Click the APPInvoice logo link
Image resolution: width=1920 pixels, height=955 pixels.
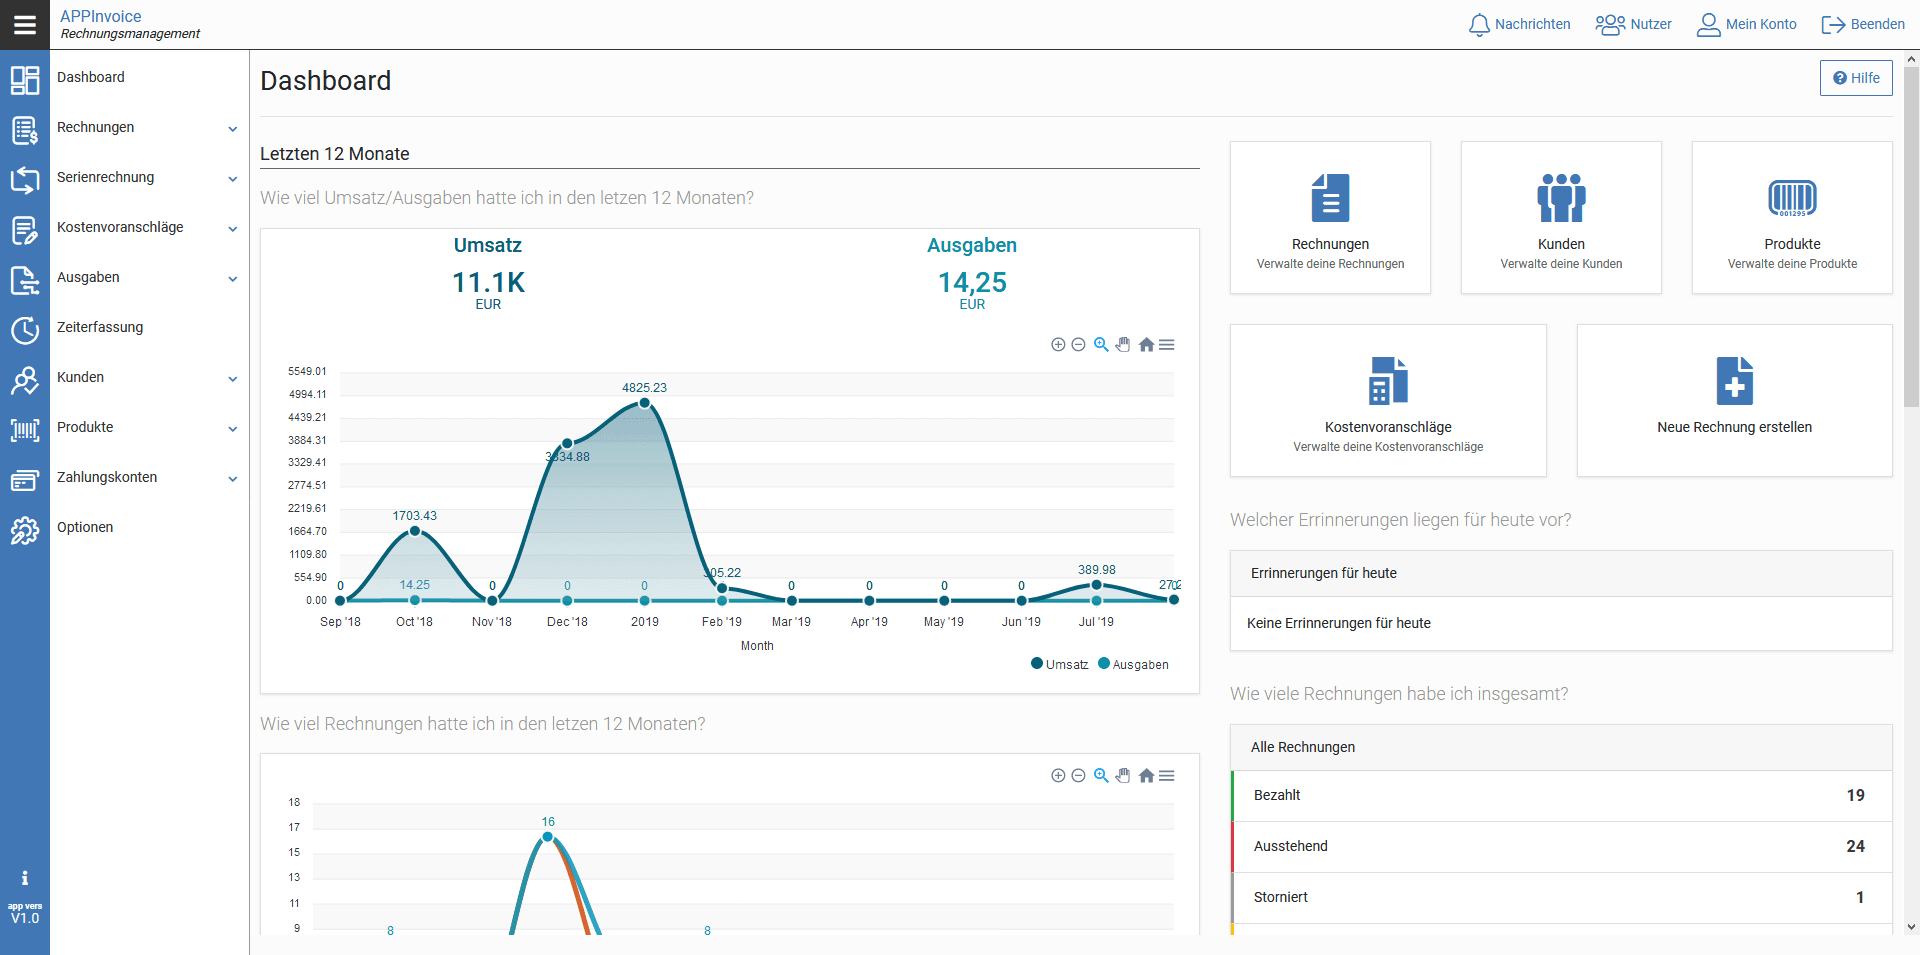[x=101, y=16]
